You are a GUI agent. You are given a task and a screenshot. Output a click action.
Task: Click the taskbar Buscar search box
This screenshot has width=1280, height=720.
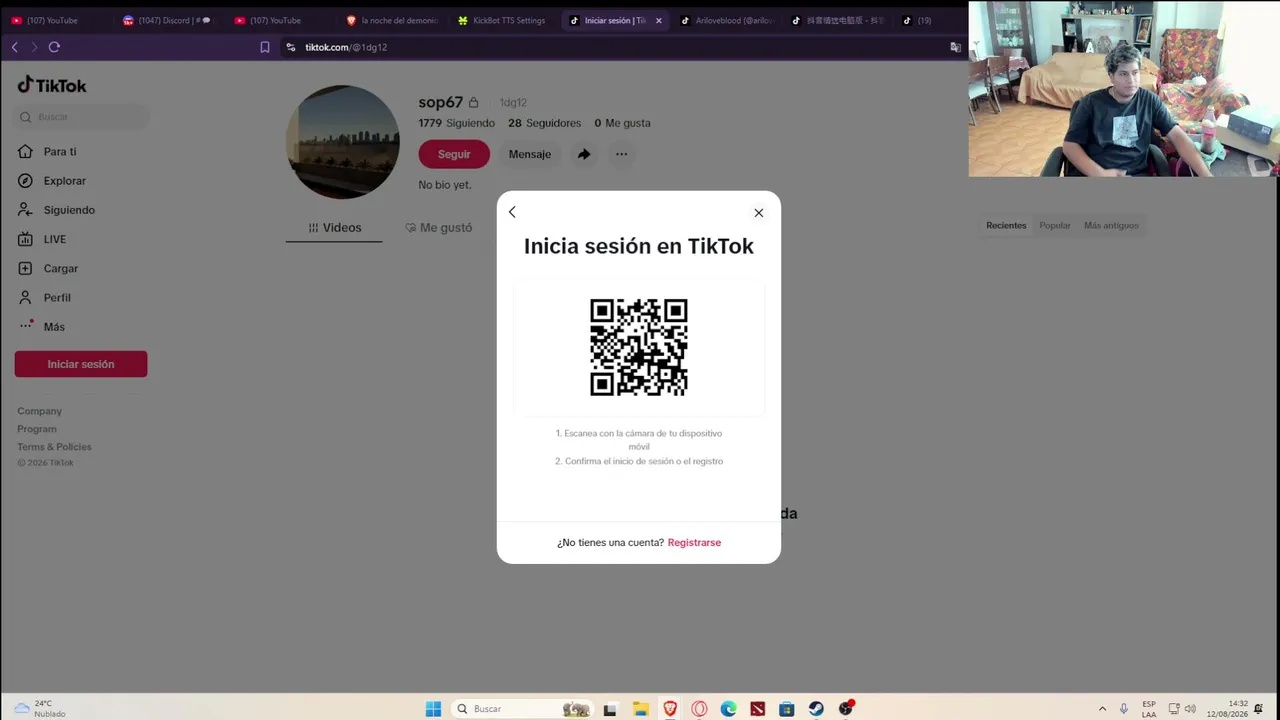[522, 709]
